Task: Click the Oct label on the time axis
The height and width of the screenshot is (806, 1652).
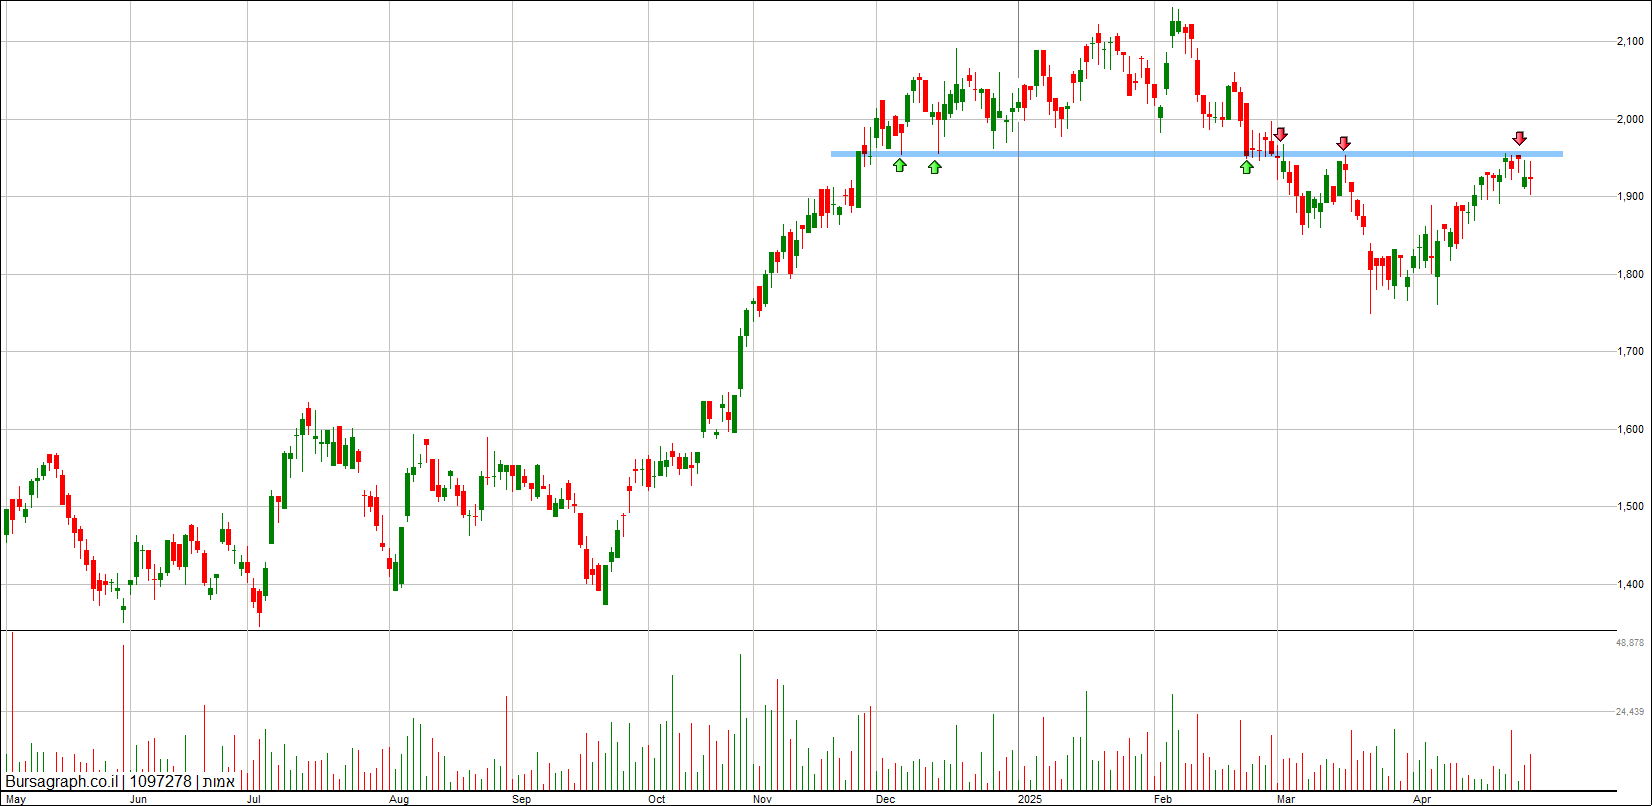Action: (657, 800)
